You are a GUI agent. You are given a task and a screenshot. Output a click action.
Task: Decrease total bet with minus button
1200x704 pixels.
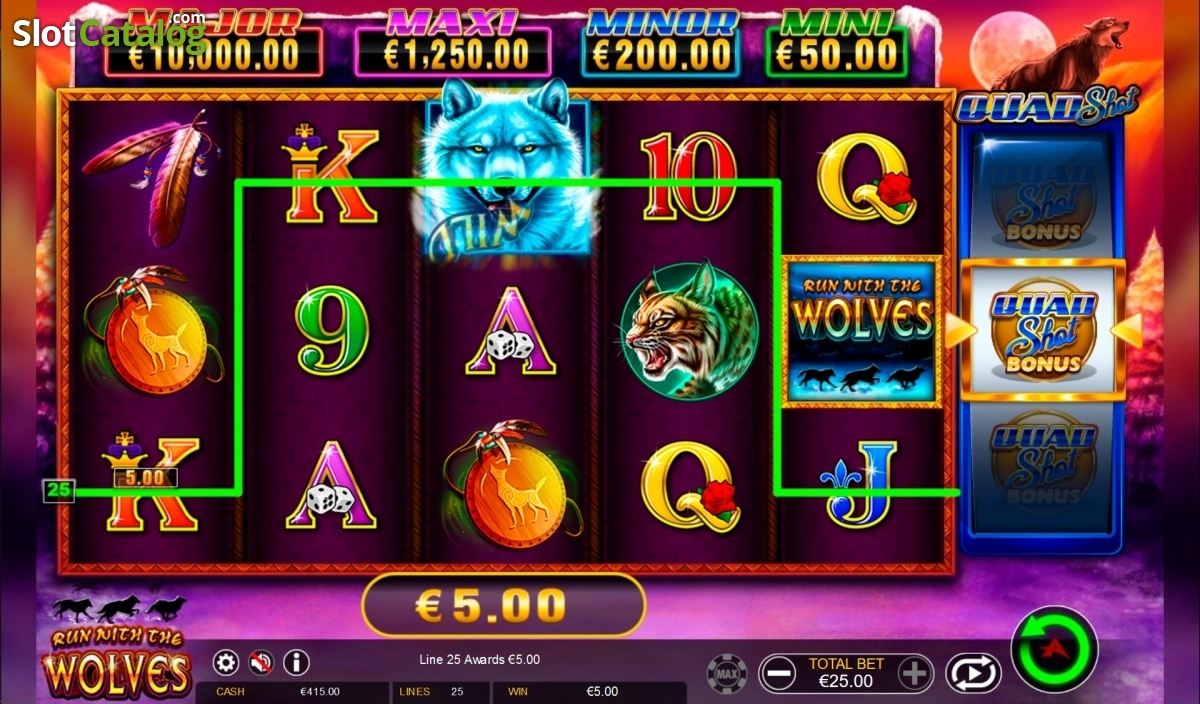point(778,673)
